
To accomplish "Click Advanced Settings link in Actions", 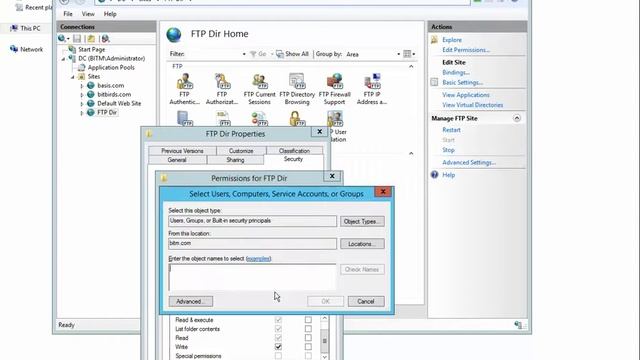I will tap(469, 162).
